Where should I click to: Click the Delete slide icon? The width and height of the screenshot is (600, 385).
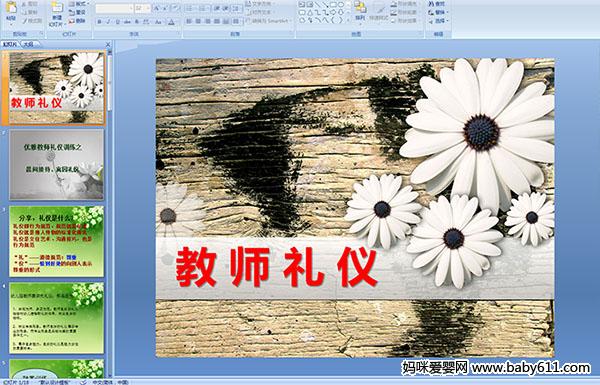(77, 21)
